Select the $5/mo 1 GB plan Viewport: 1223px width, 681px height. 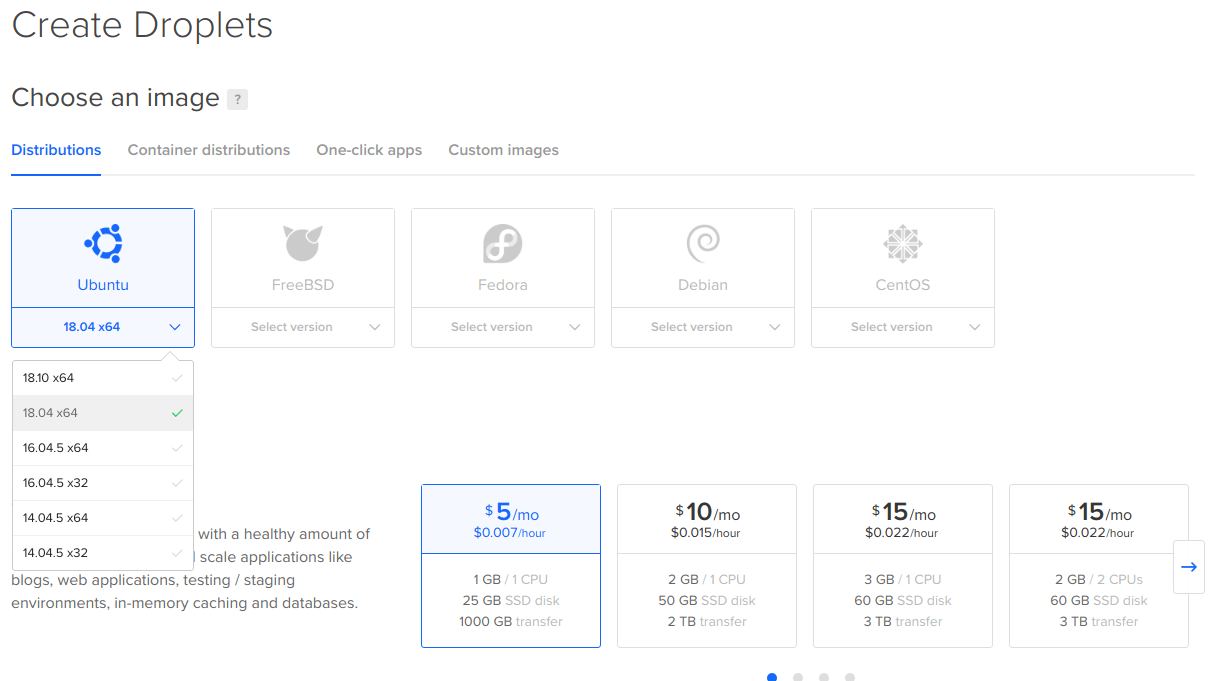tap(511, 566)
